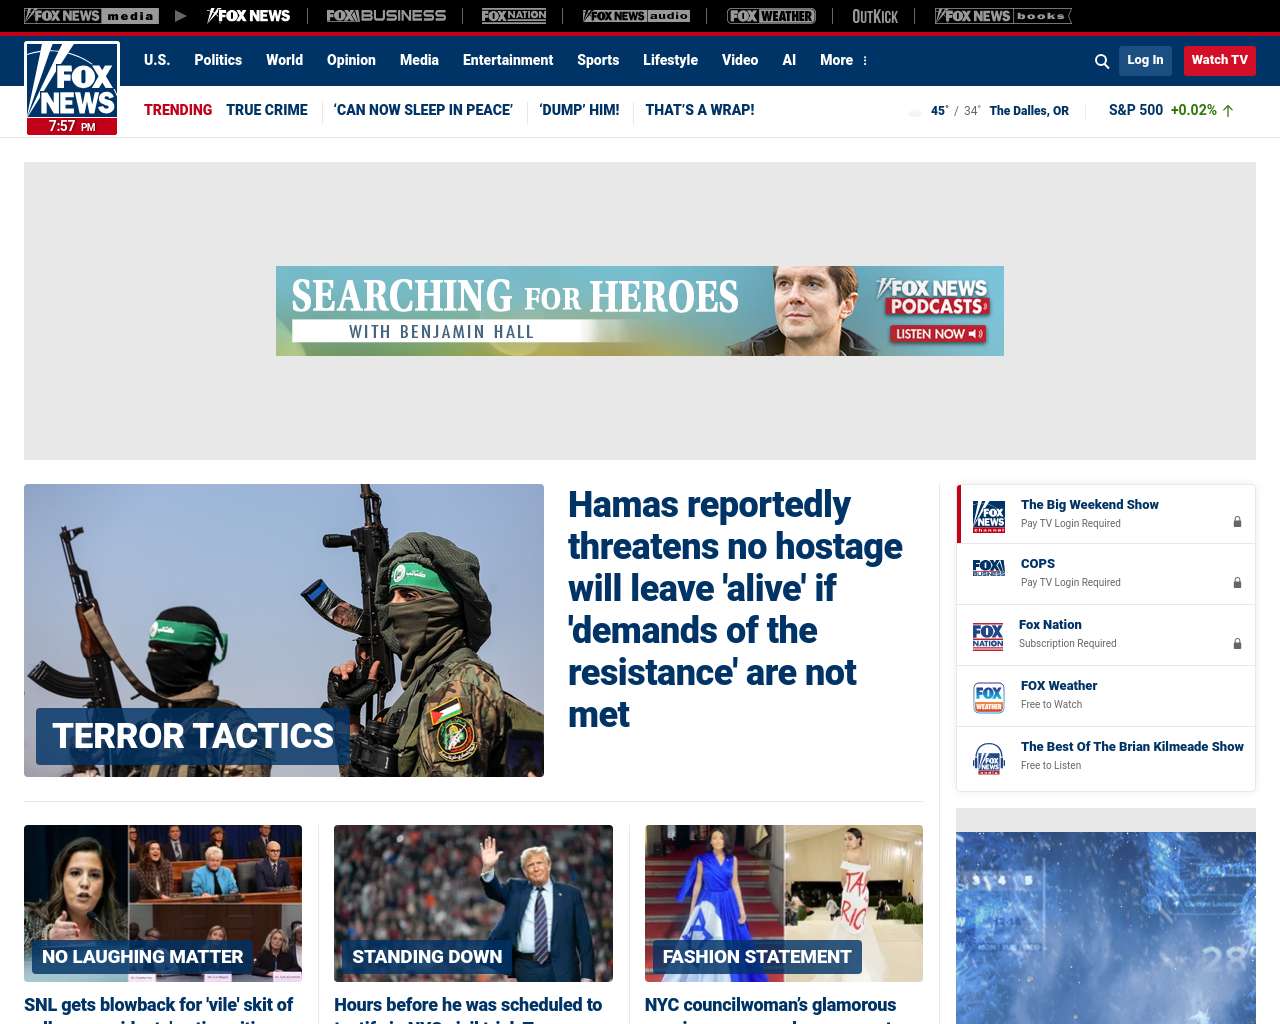Open trending topic TRUE CRIME
Image resolution: width=1280 pixels, height=1024 pixels.
(x=267, y=110)
